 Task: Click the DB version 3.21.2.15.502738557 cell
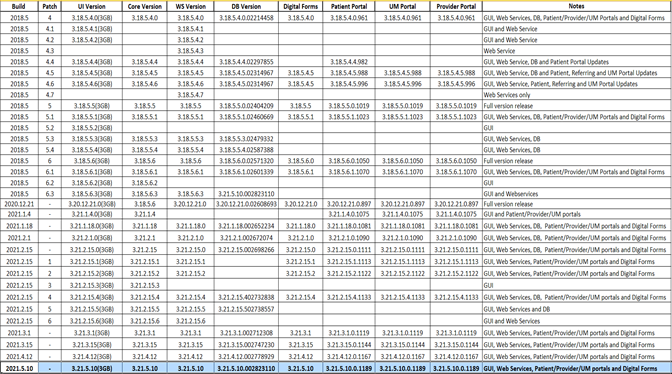point(246,309)
